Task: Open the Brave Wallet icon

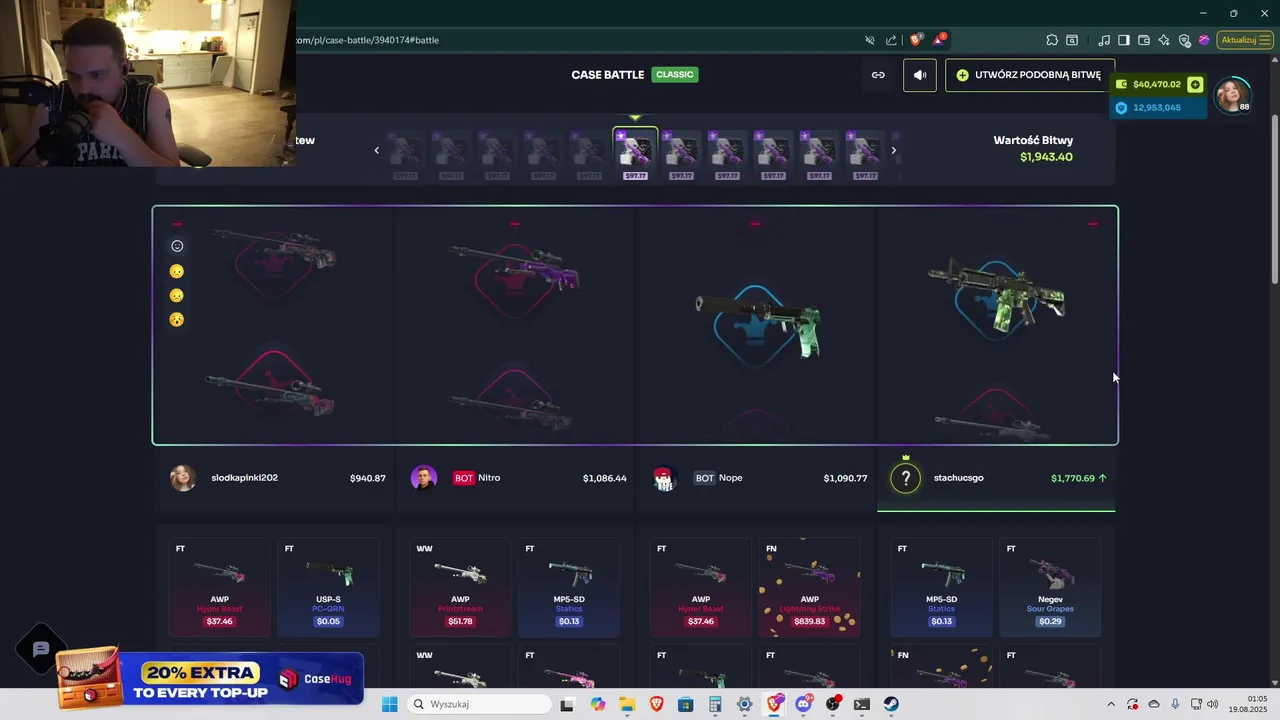Action: 1144,40
